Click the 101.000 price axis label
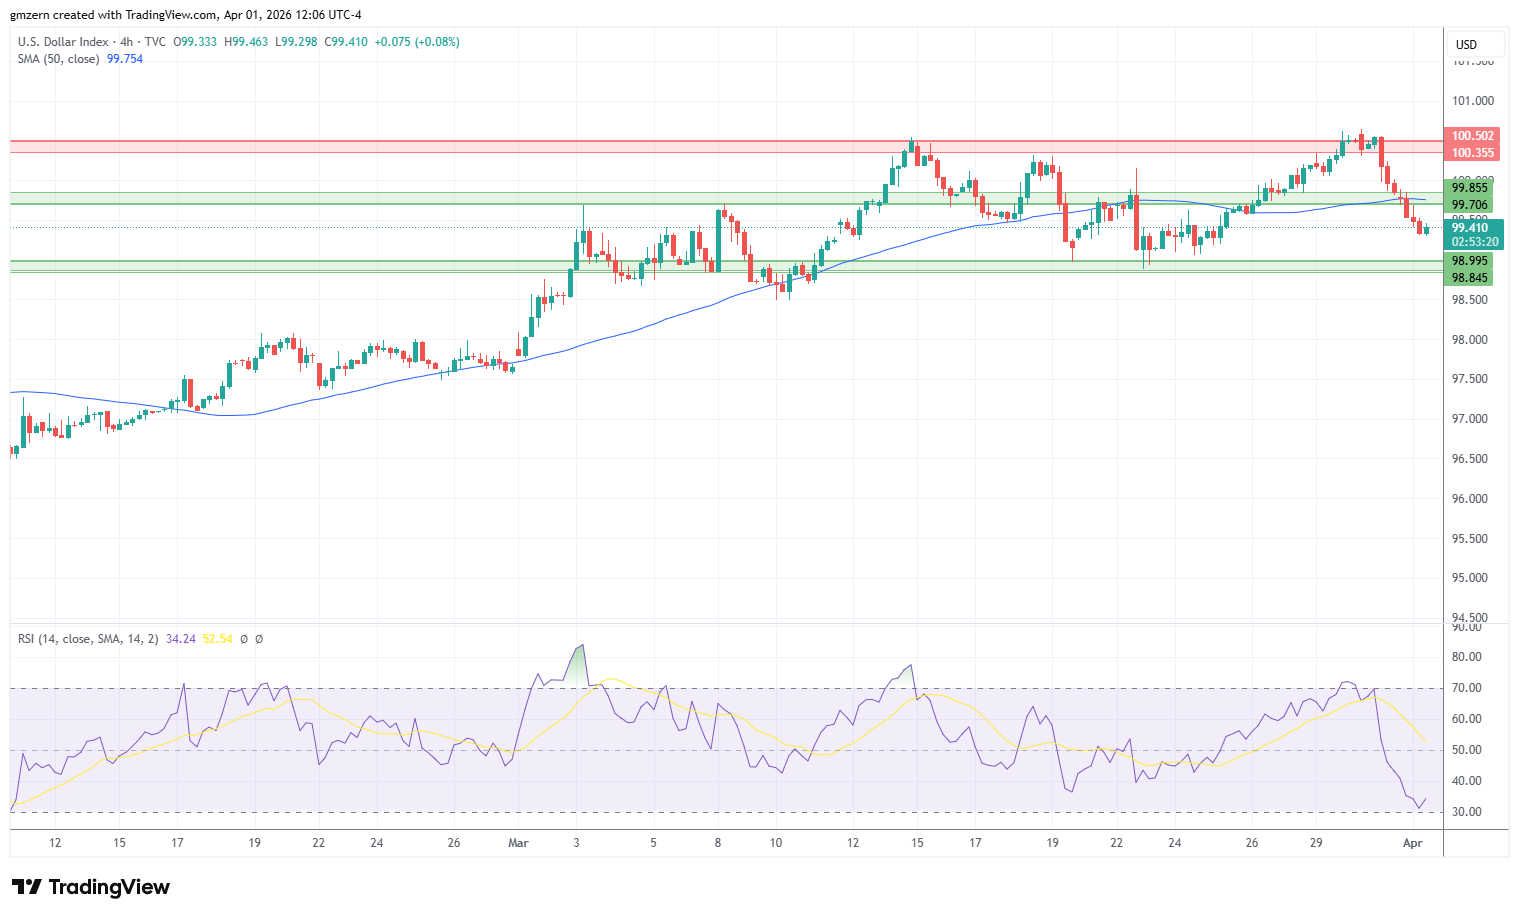Viewport: 1519px width, 917px height. [x=1473, y=101]
